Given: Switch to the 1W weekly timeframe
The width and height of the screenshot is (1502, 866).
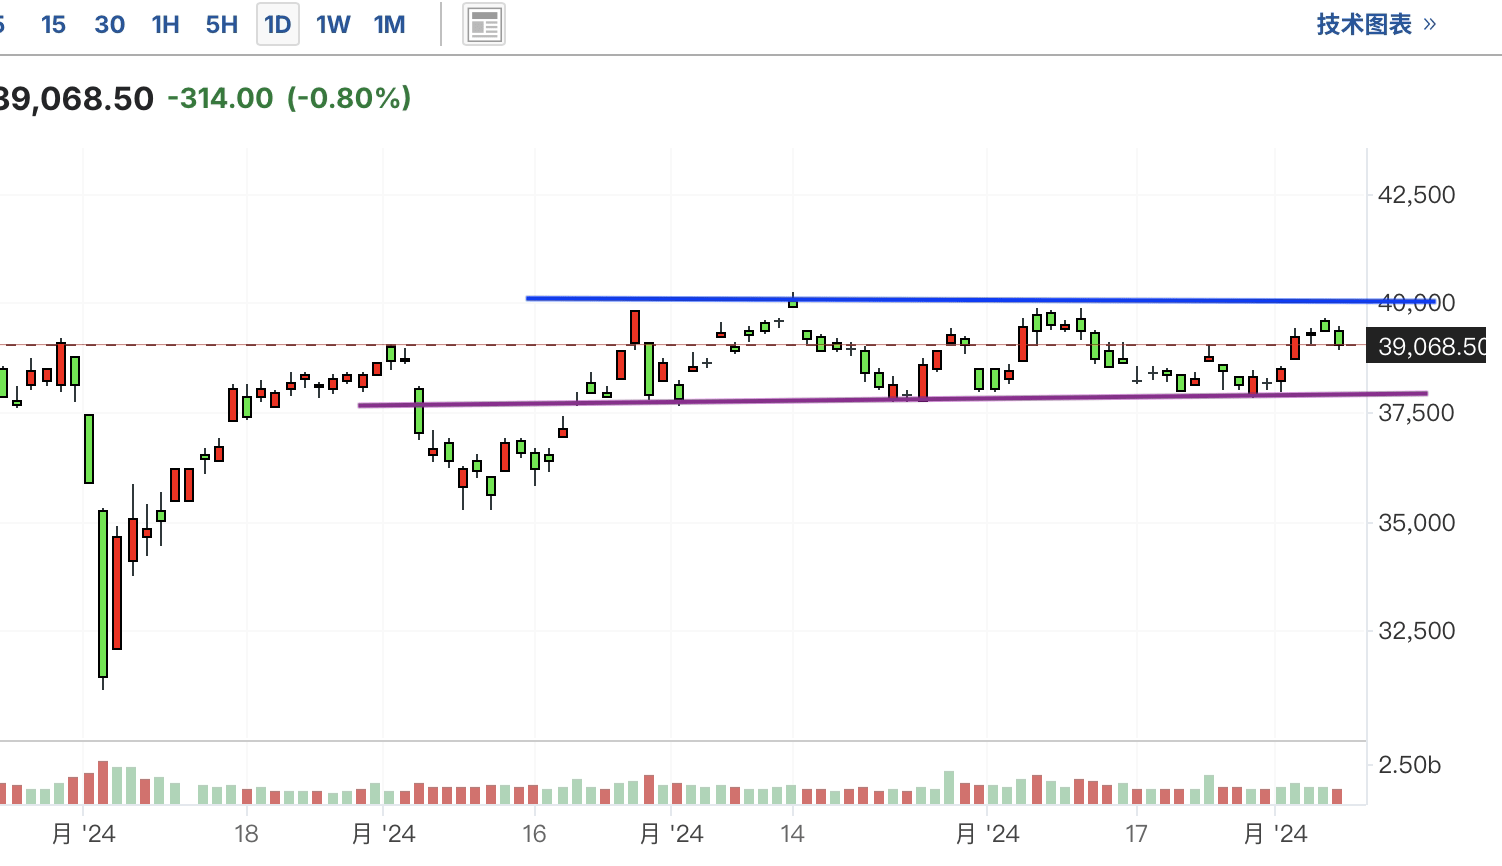Looking at the screenshot, I should pos(333,25).
